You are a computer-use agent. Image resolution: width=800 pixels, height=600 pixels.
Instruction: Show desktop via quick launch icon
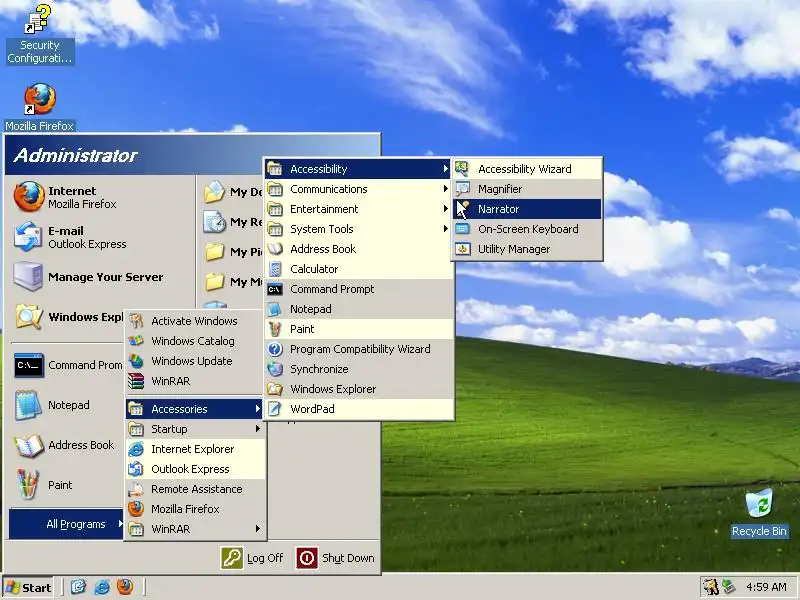78,587
